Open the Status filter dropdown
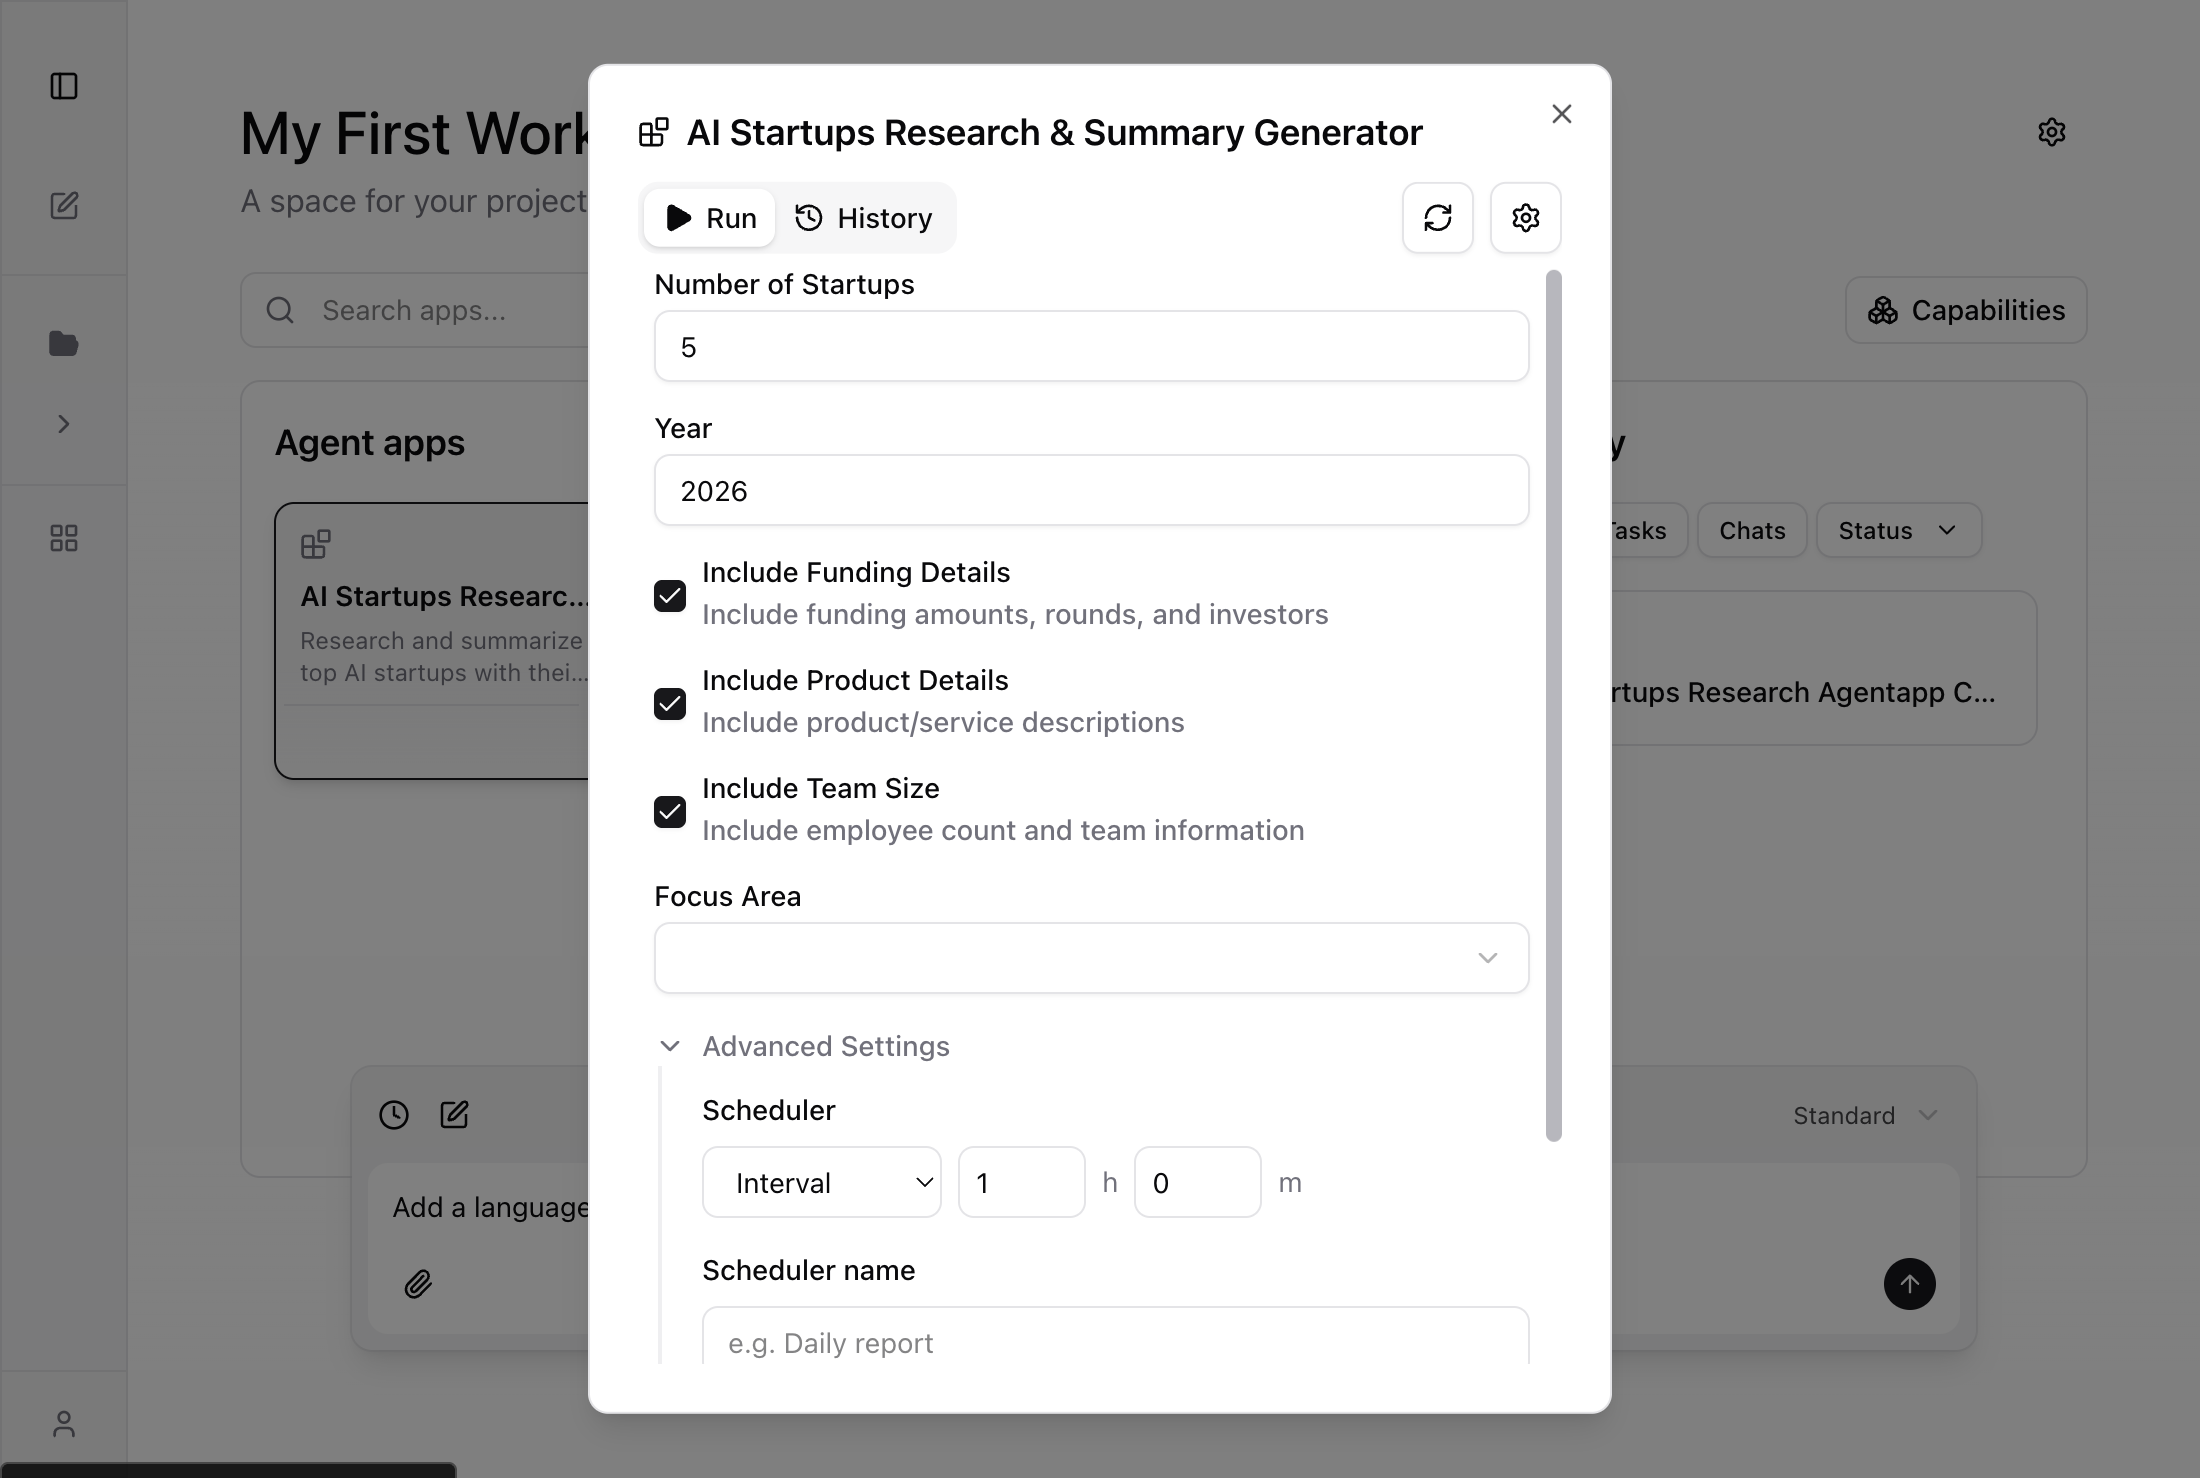The image size is (2200, 1478). pyautogui.click(x=1897, y=530)
